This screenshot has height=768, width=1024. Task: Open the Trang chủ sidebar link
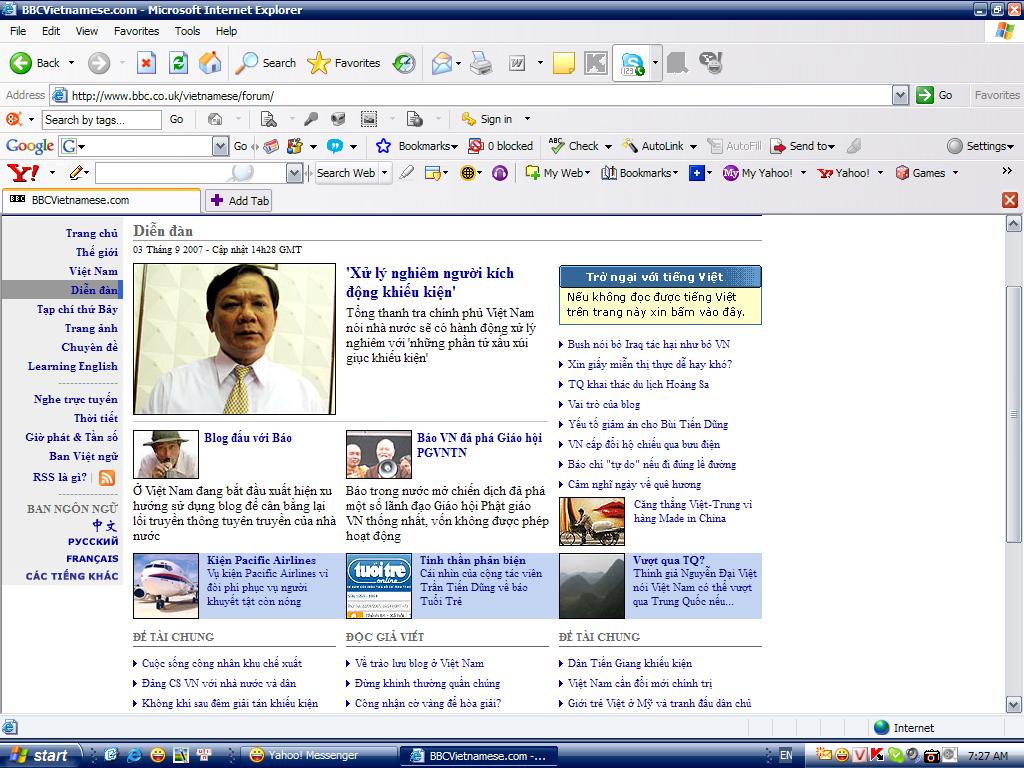(91, 233)
